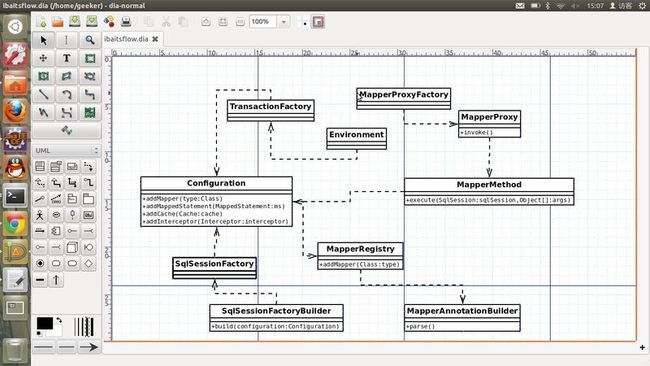Click the Copy toolbar icon
Image resolution: width=650 pixels, height=366 pixels.
[x=149, y=22]
